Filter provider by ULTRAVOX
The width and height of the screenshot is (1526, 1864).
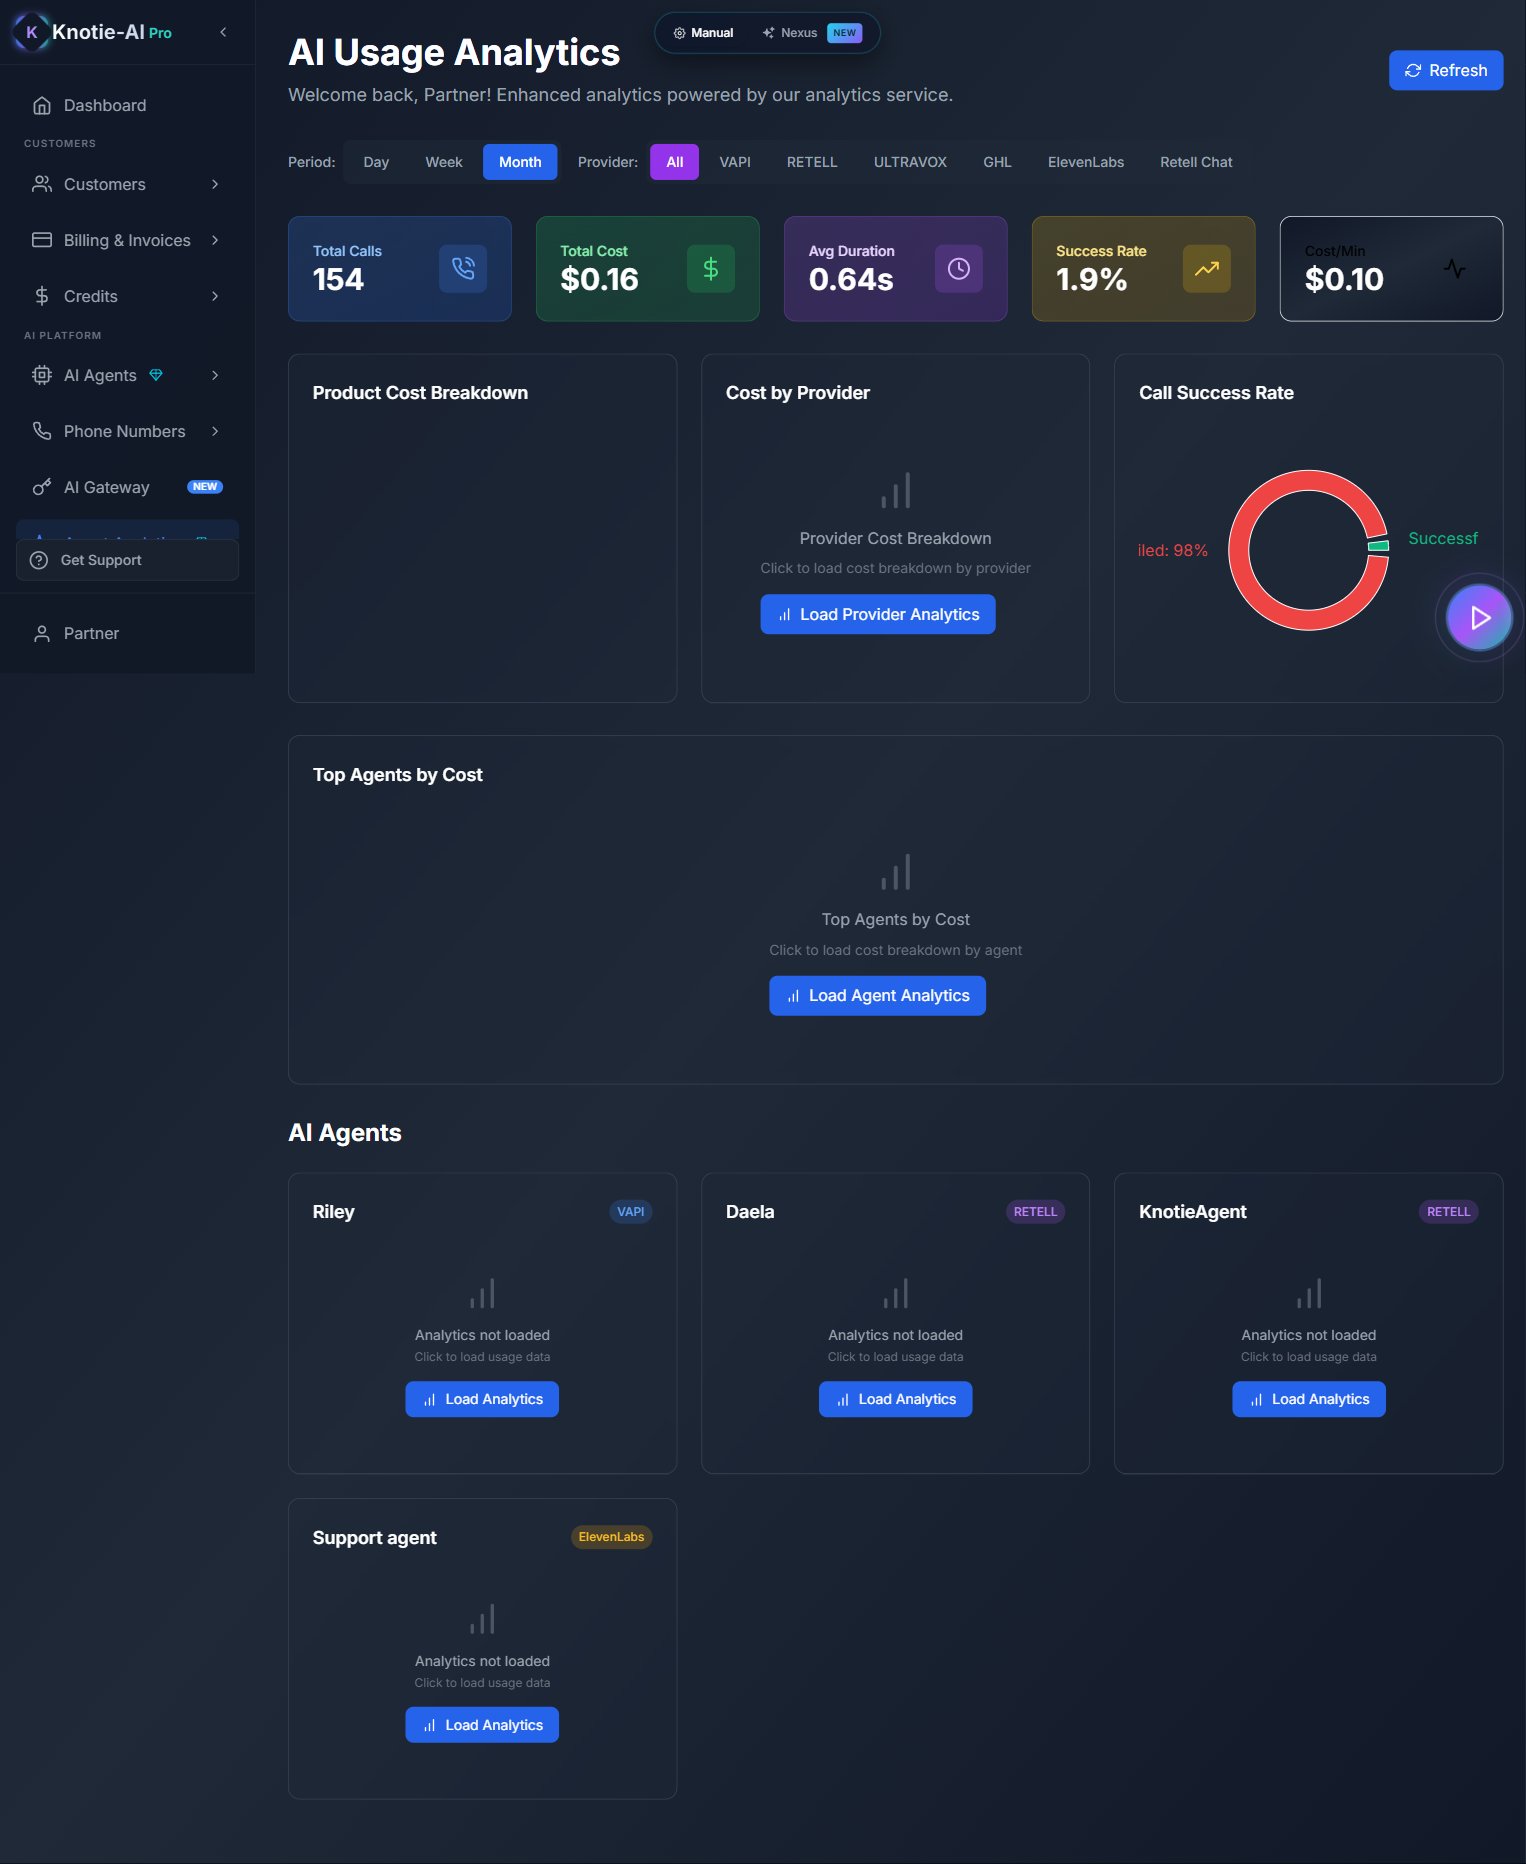point(910,162)
